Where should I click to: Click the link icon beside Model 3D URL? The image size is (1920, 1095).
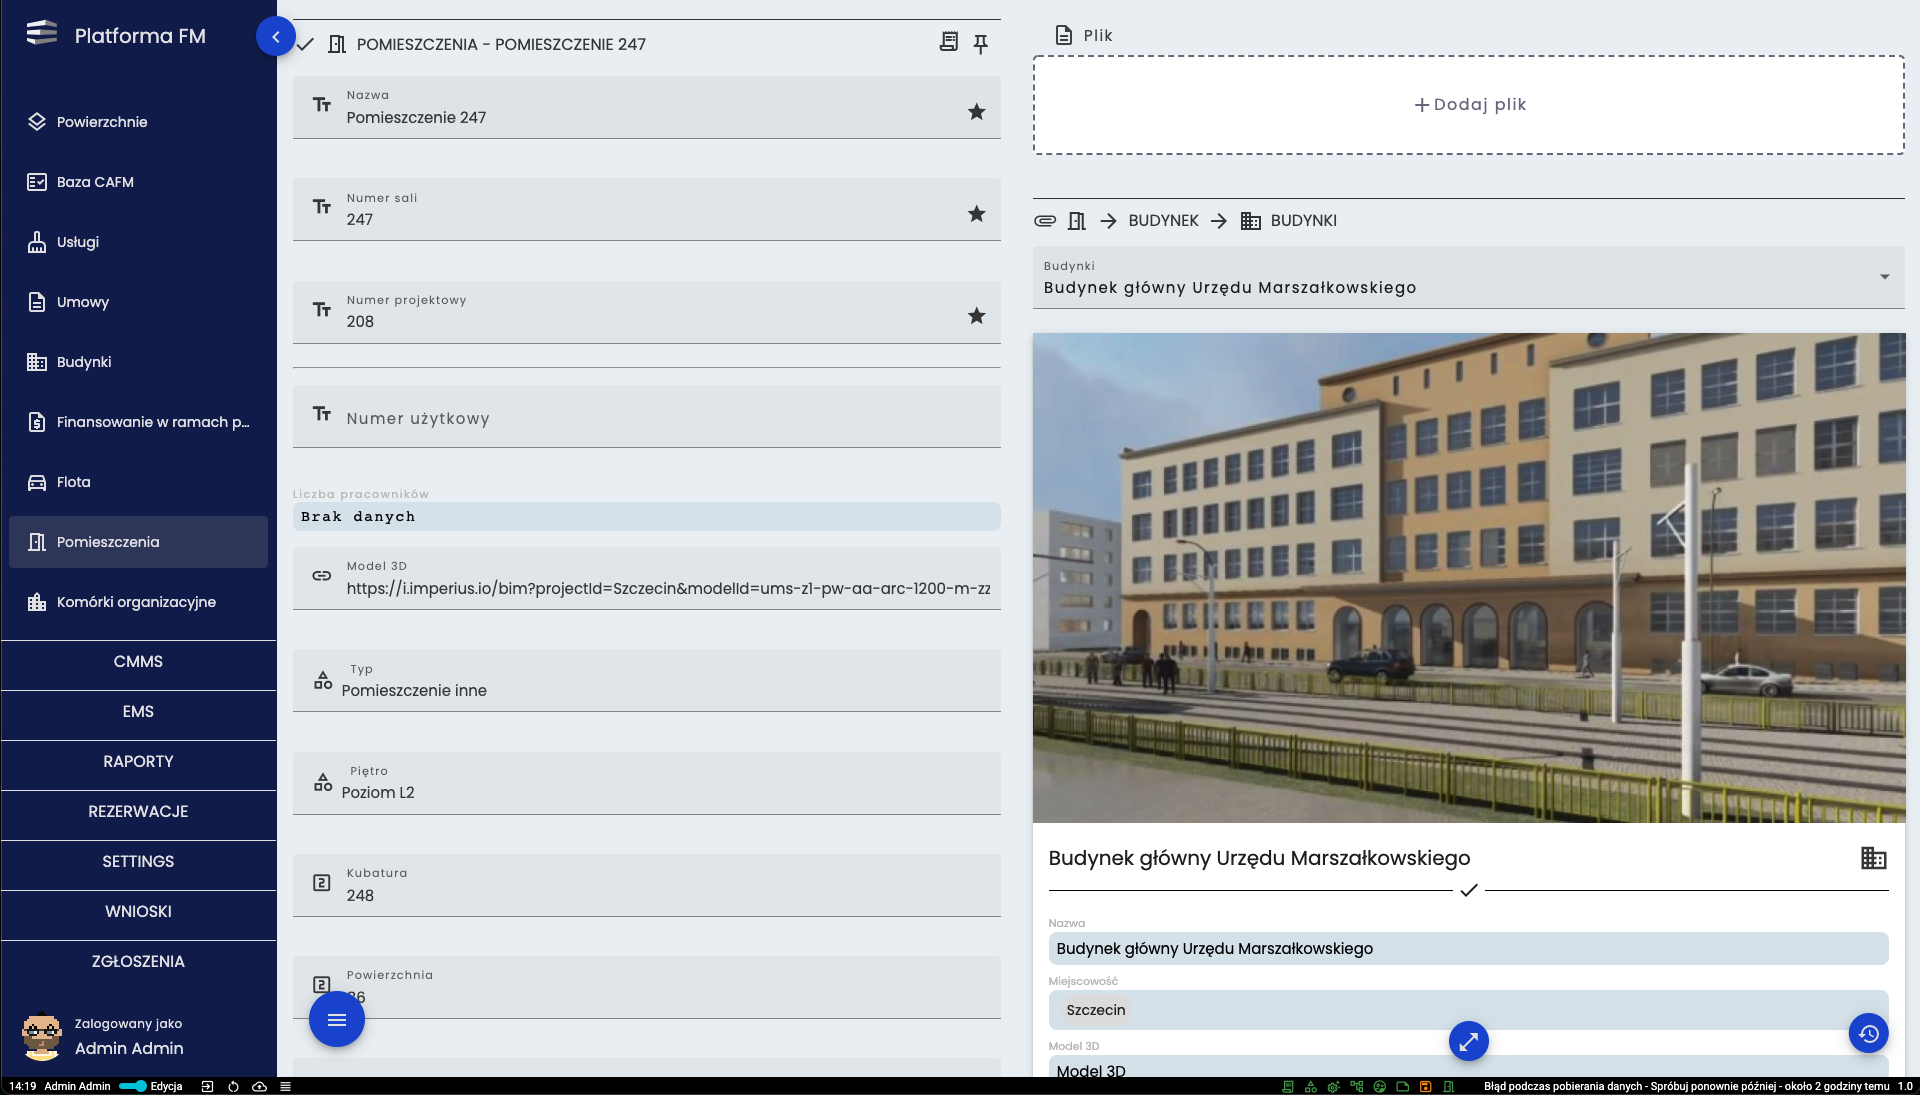(322, 576)
